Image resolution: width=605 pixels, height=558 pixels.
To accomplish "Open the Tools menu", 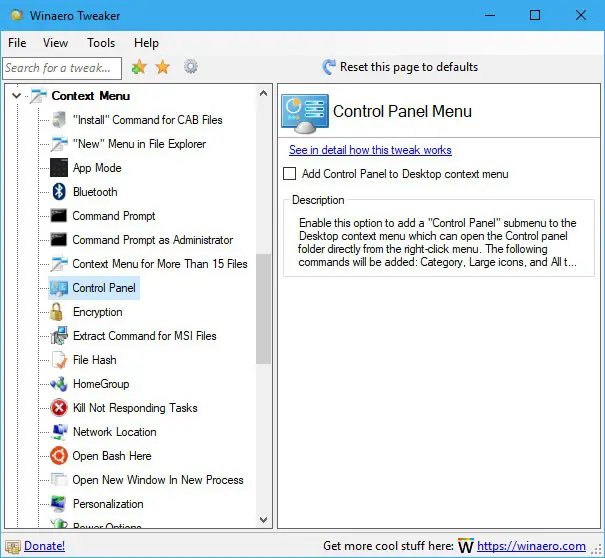I will pos(101,43).
